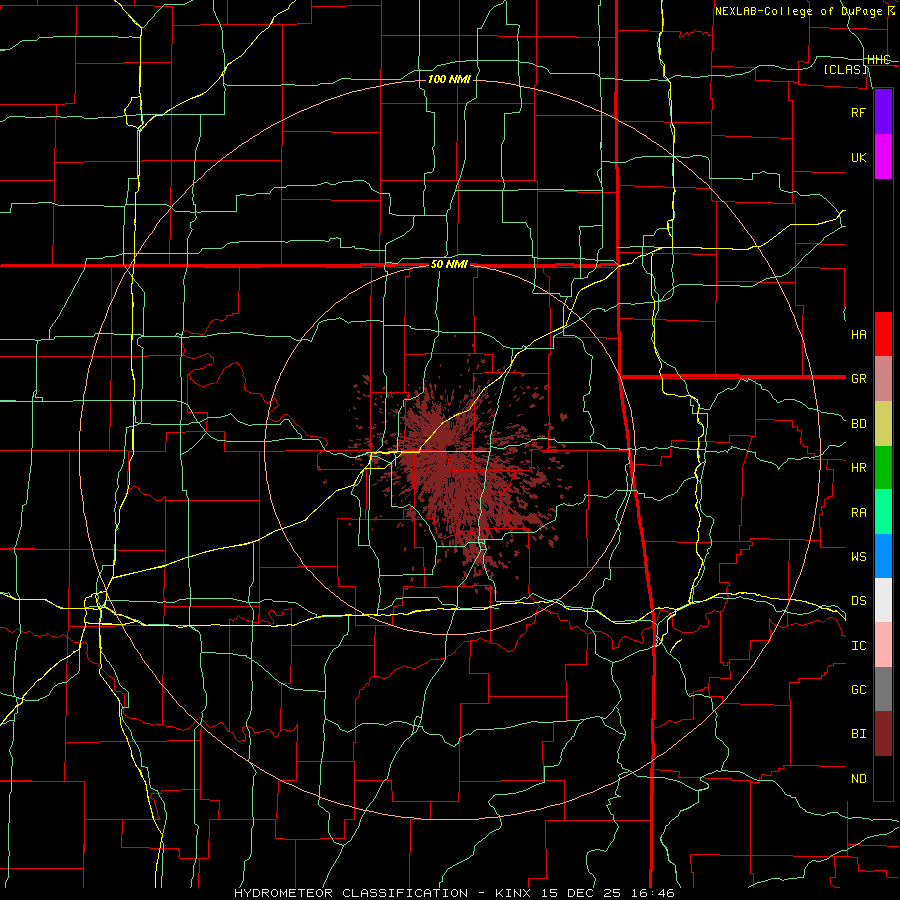The width and height of the screenshot is (900, 900).
Task: Click the UK legend label
Action: tap(859, 157)
